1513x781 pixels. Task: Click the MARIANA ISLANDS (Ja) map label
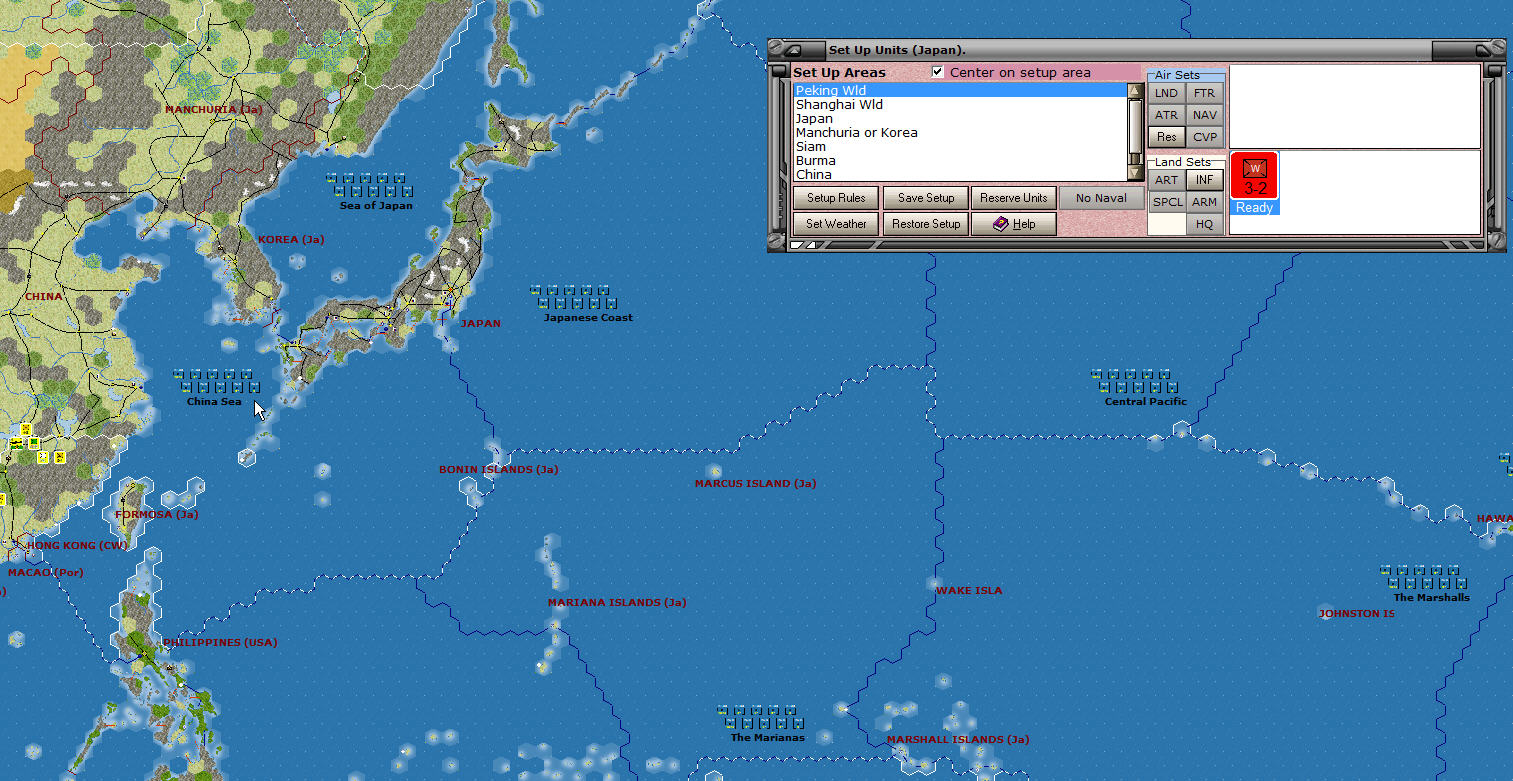(x=617, y=603)
